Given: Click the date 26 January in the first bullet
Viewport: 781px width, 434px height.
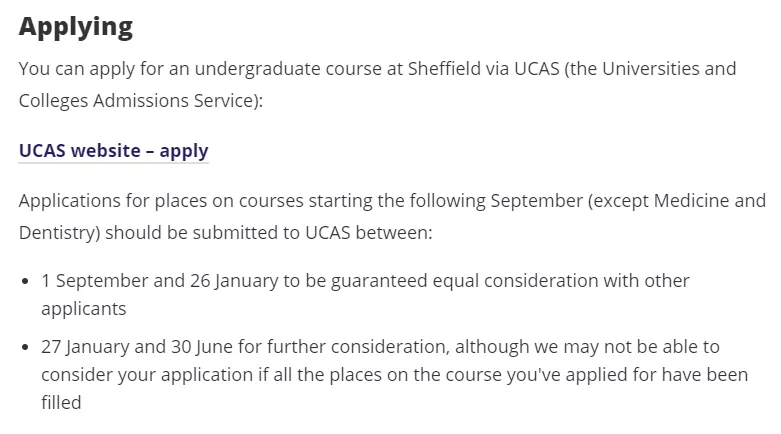Looking at the screenshot, I should [234, 281].
